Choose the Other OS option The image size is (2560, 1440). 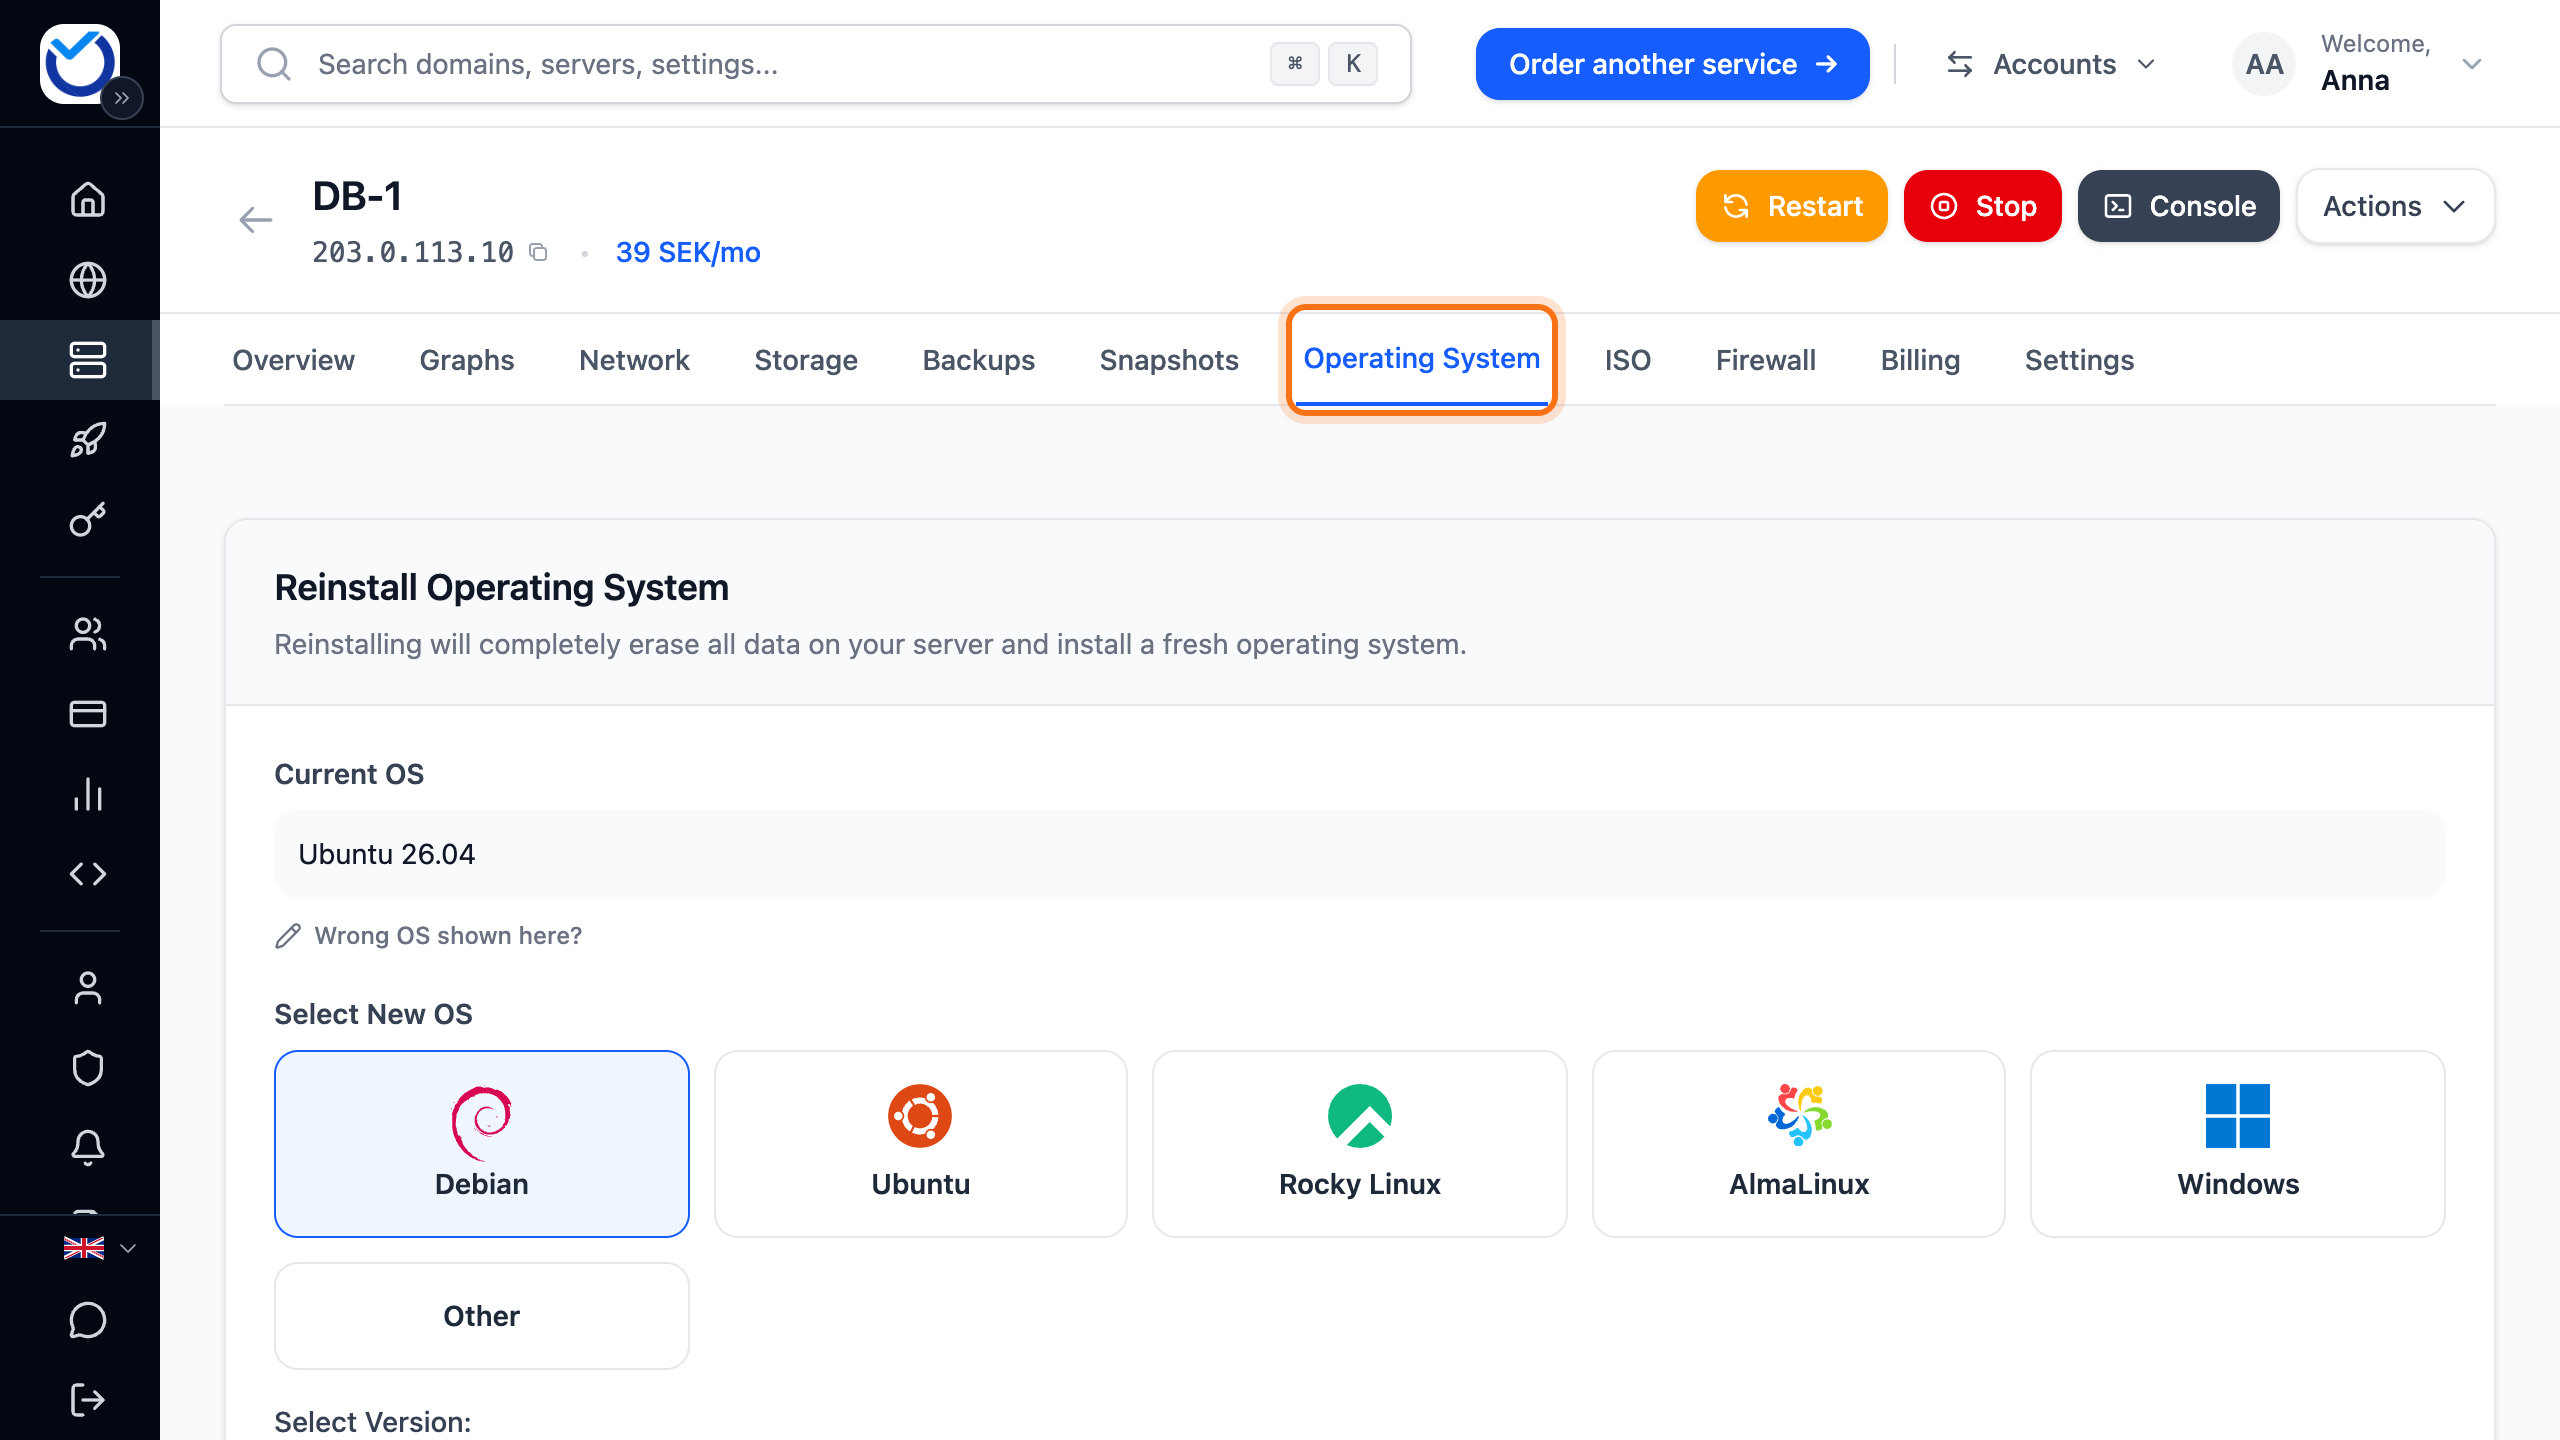click(x=482, y=1316)
